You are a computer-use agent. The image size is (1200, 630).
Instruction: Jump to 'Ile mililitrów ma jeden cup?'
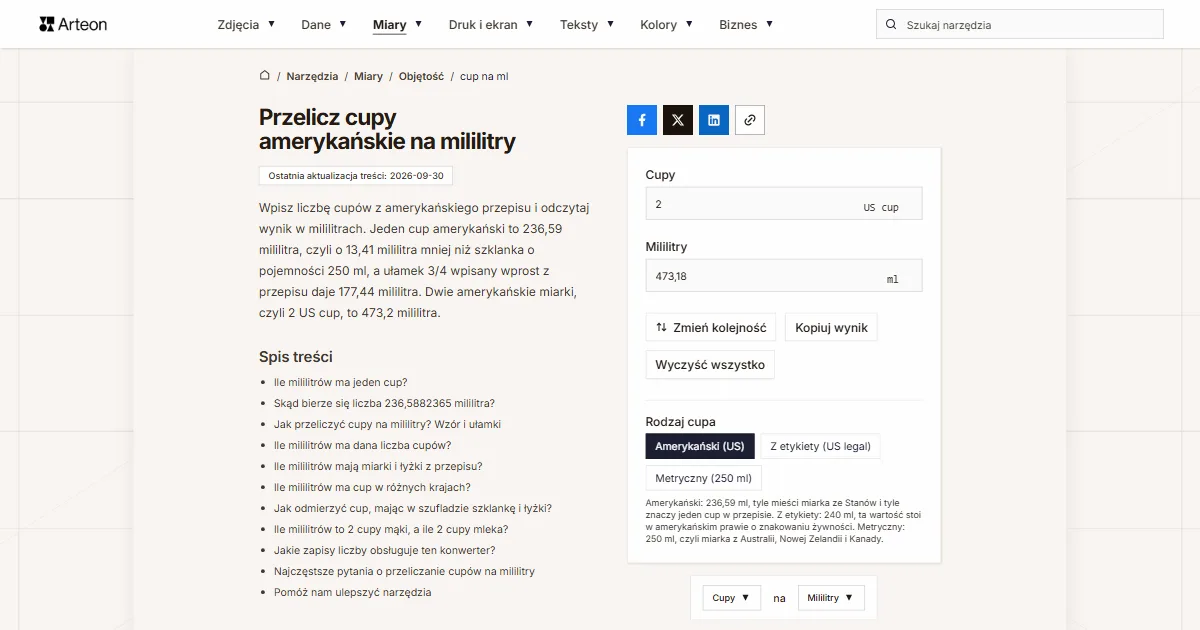341,382
